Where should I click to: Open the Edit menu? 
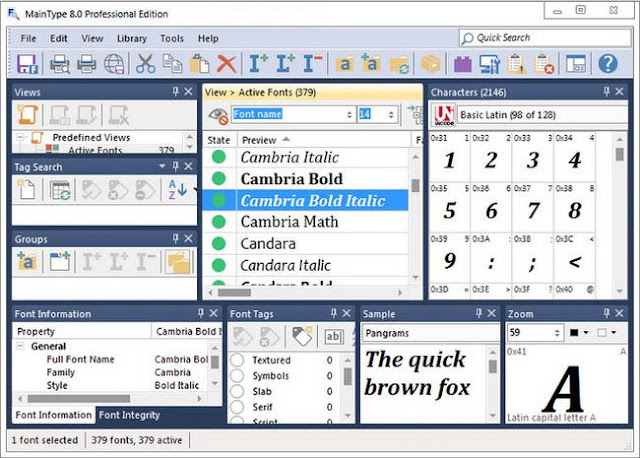(x=58, y=38)
